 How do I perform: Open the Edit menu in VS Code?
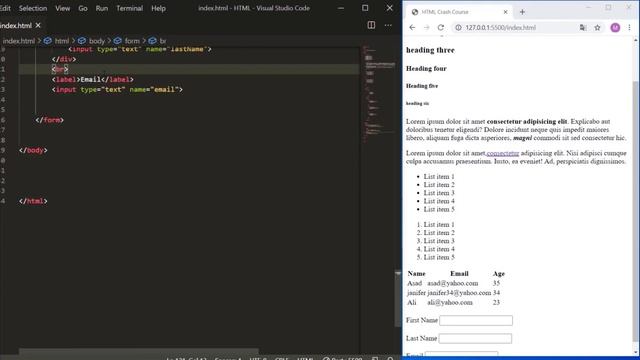pos(5,8)
